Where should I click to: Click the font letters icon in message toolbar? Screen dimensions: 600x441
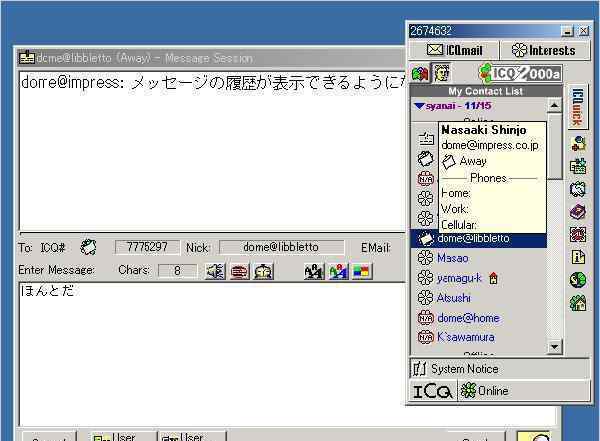(x=314, y=271)
